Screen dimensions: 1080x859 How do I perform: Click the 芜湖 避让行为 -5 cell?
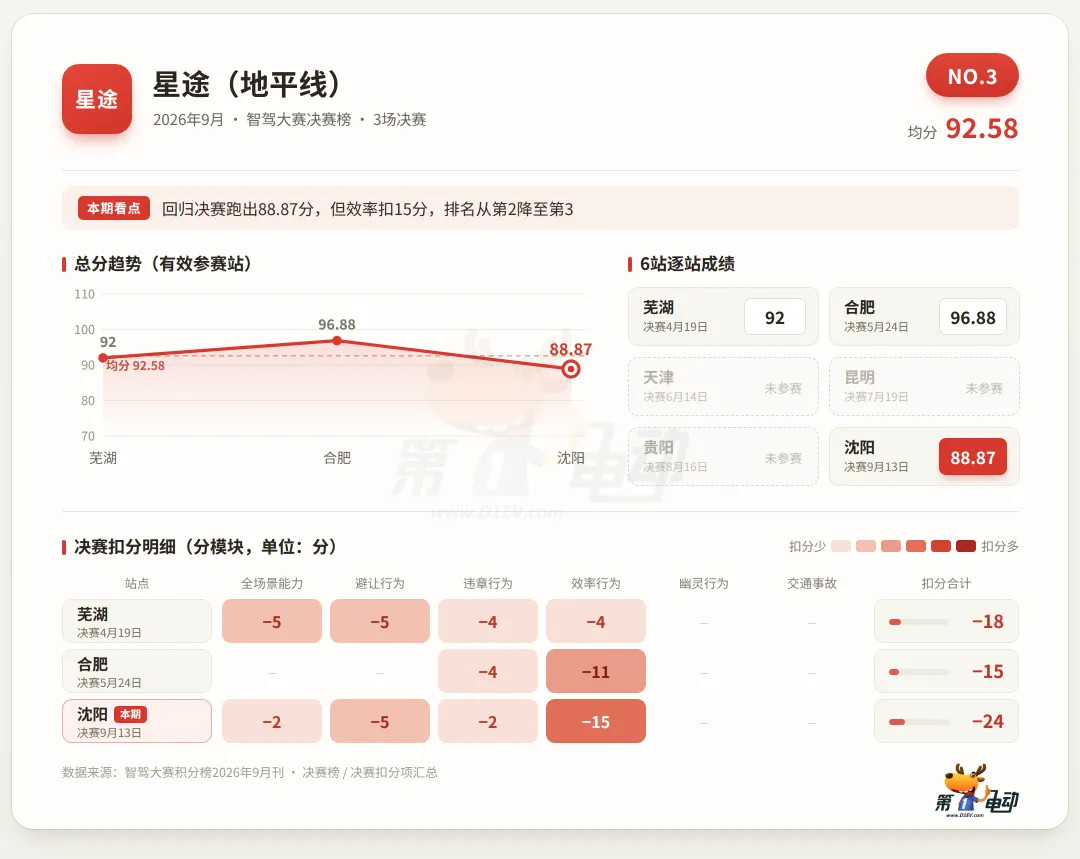[380, 621]
